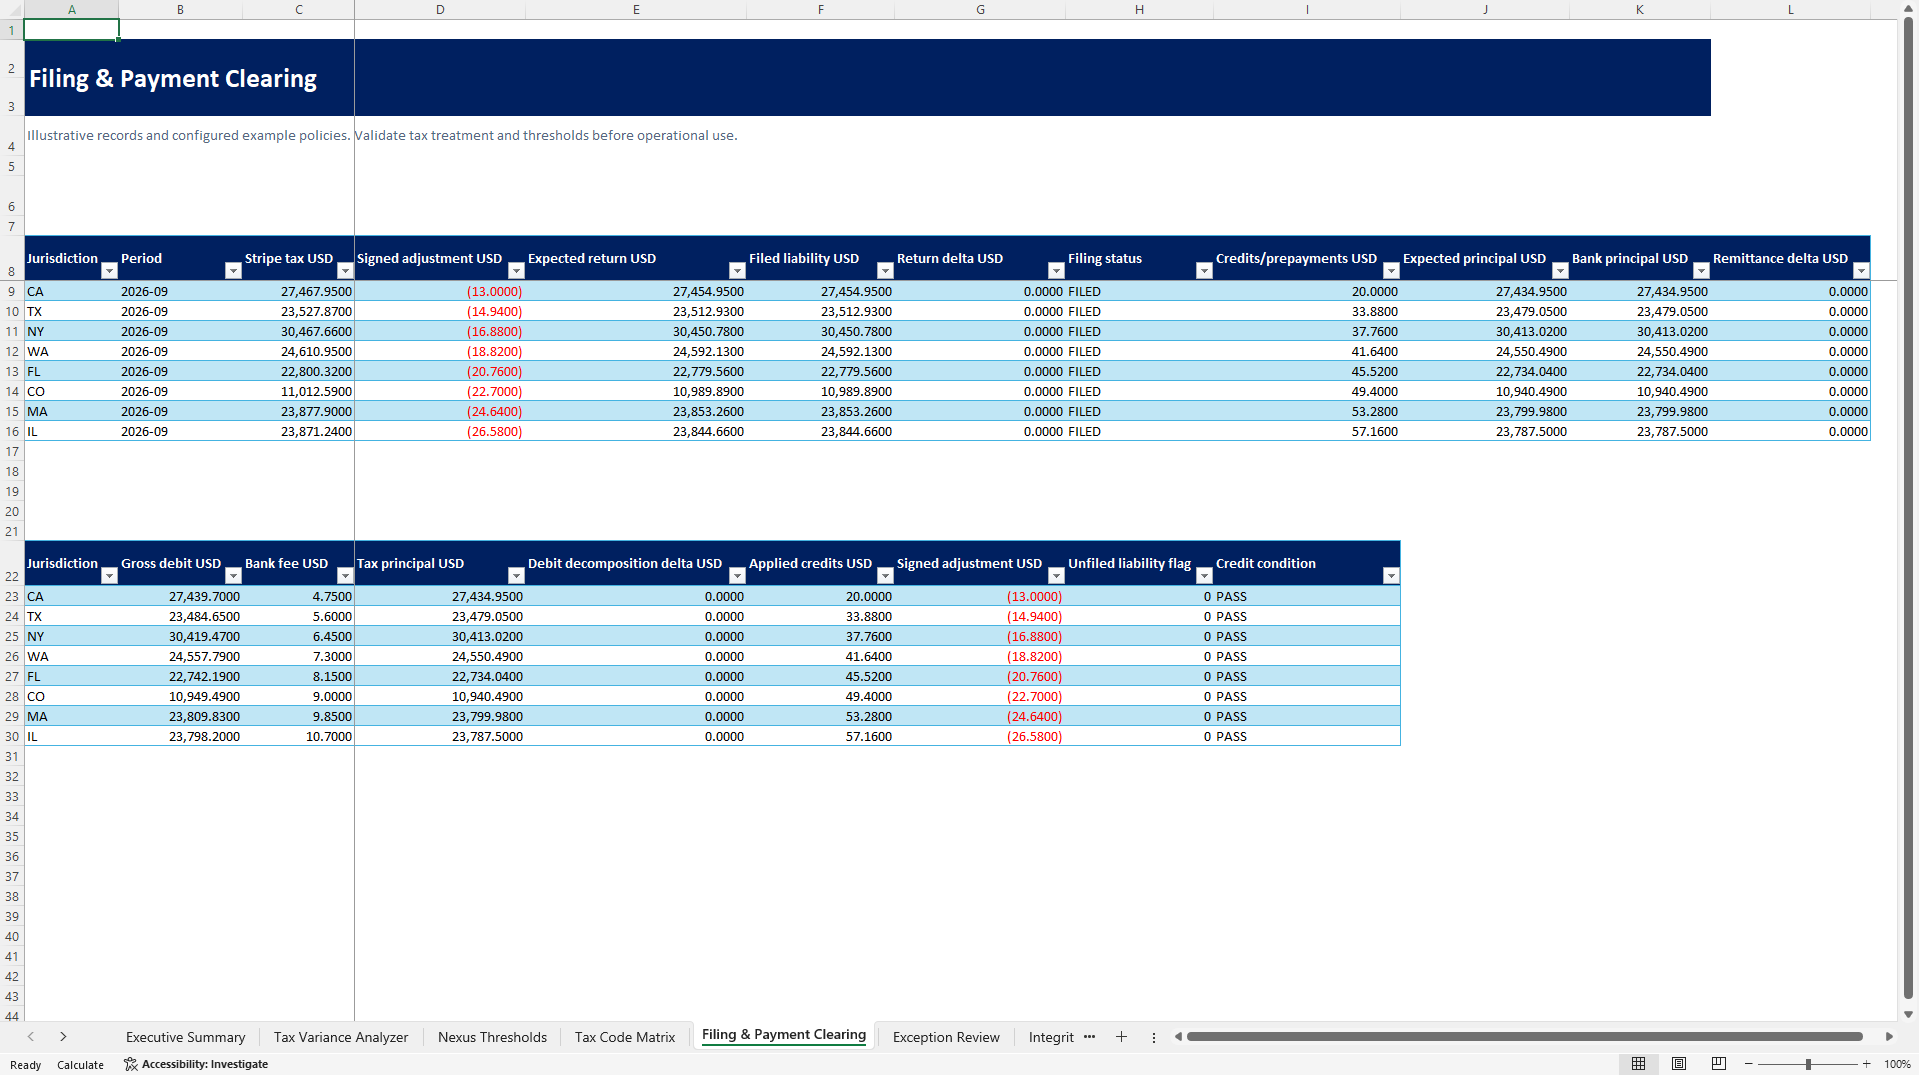
Task: Open Credit condition filter dropdown
Action: [x=1391, y=576]
